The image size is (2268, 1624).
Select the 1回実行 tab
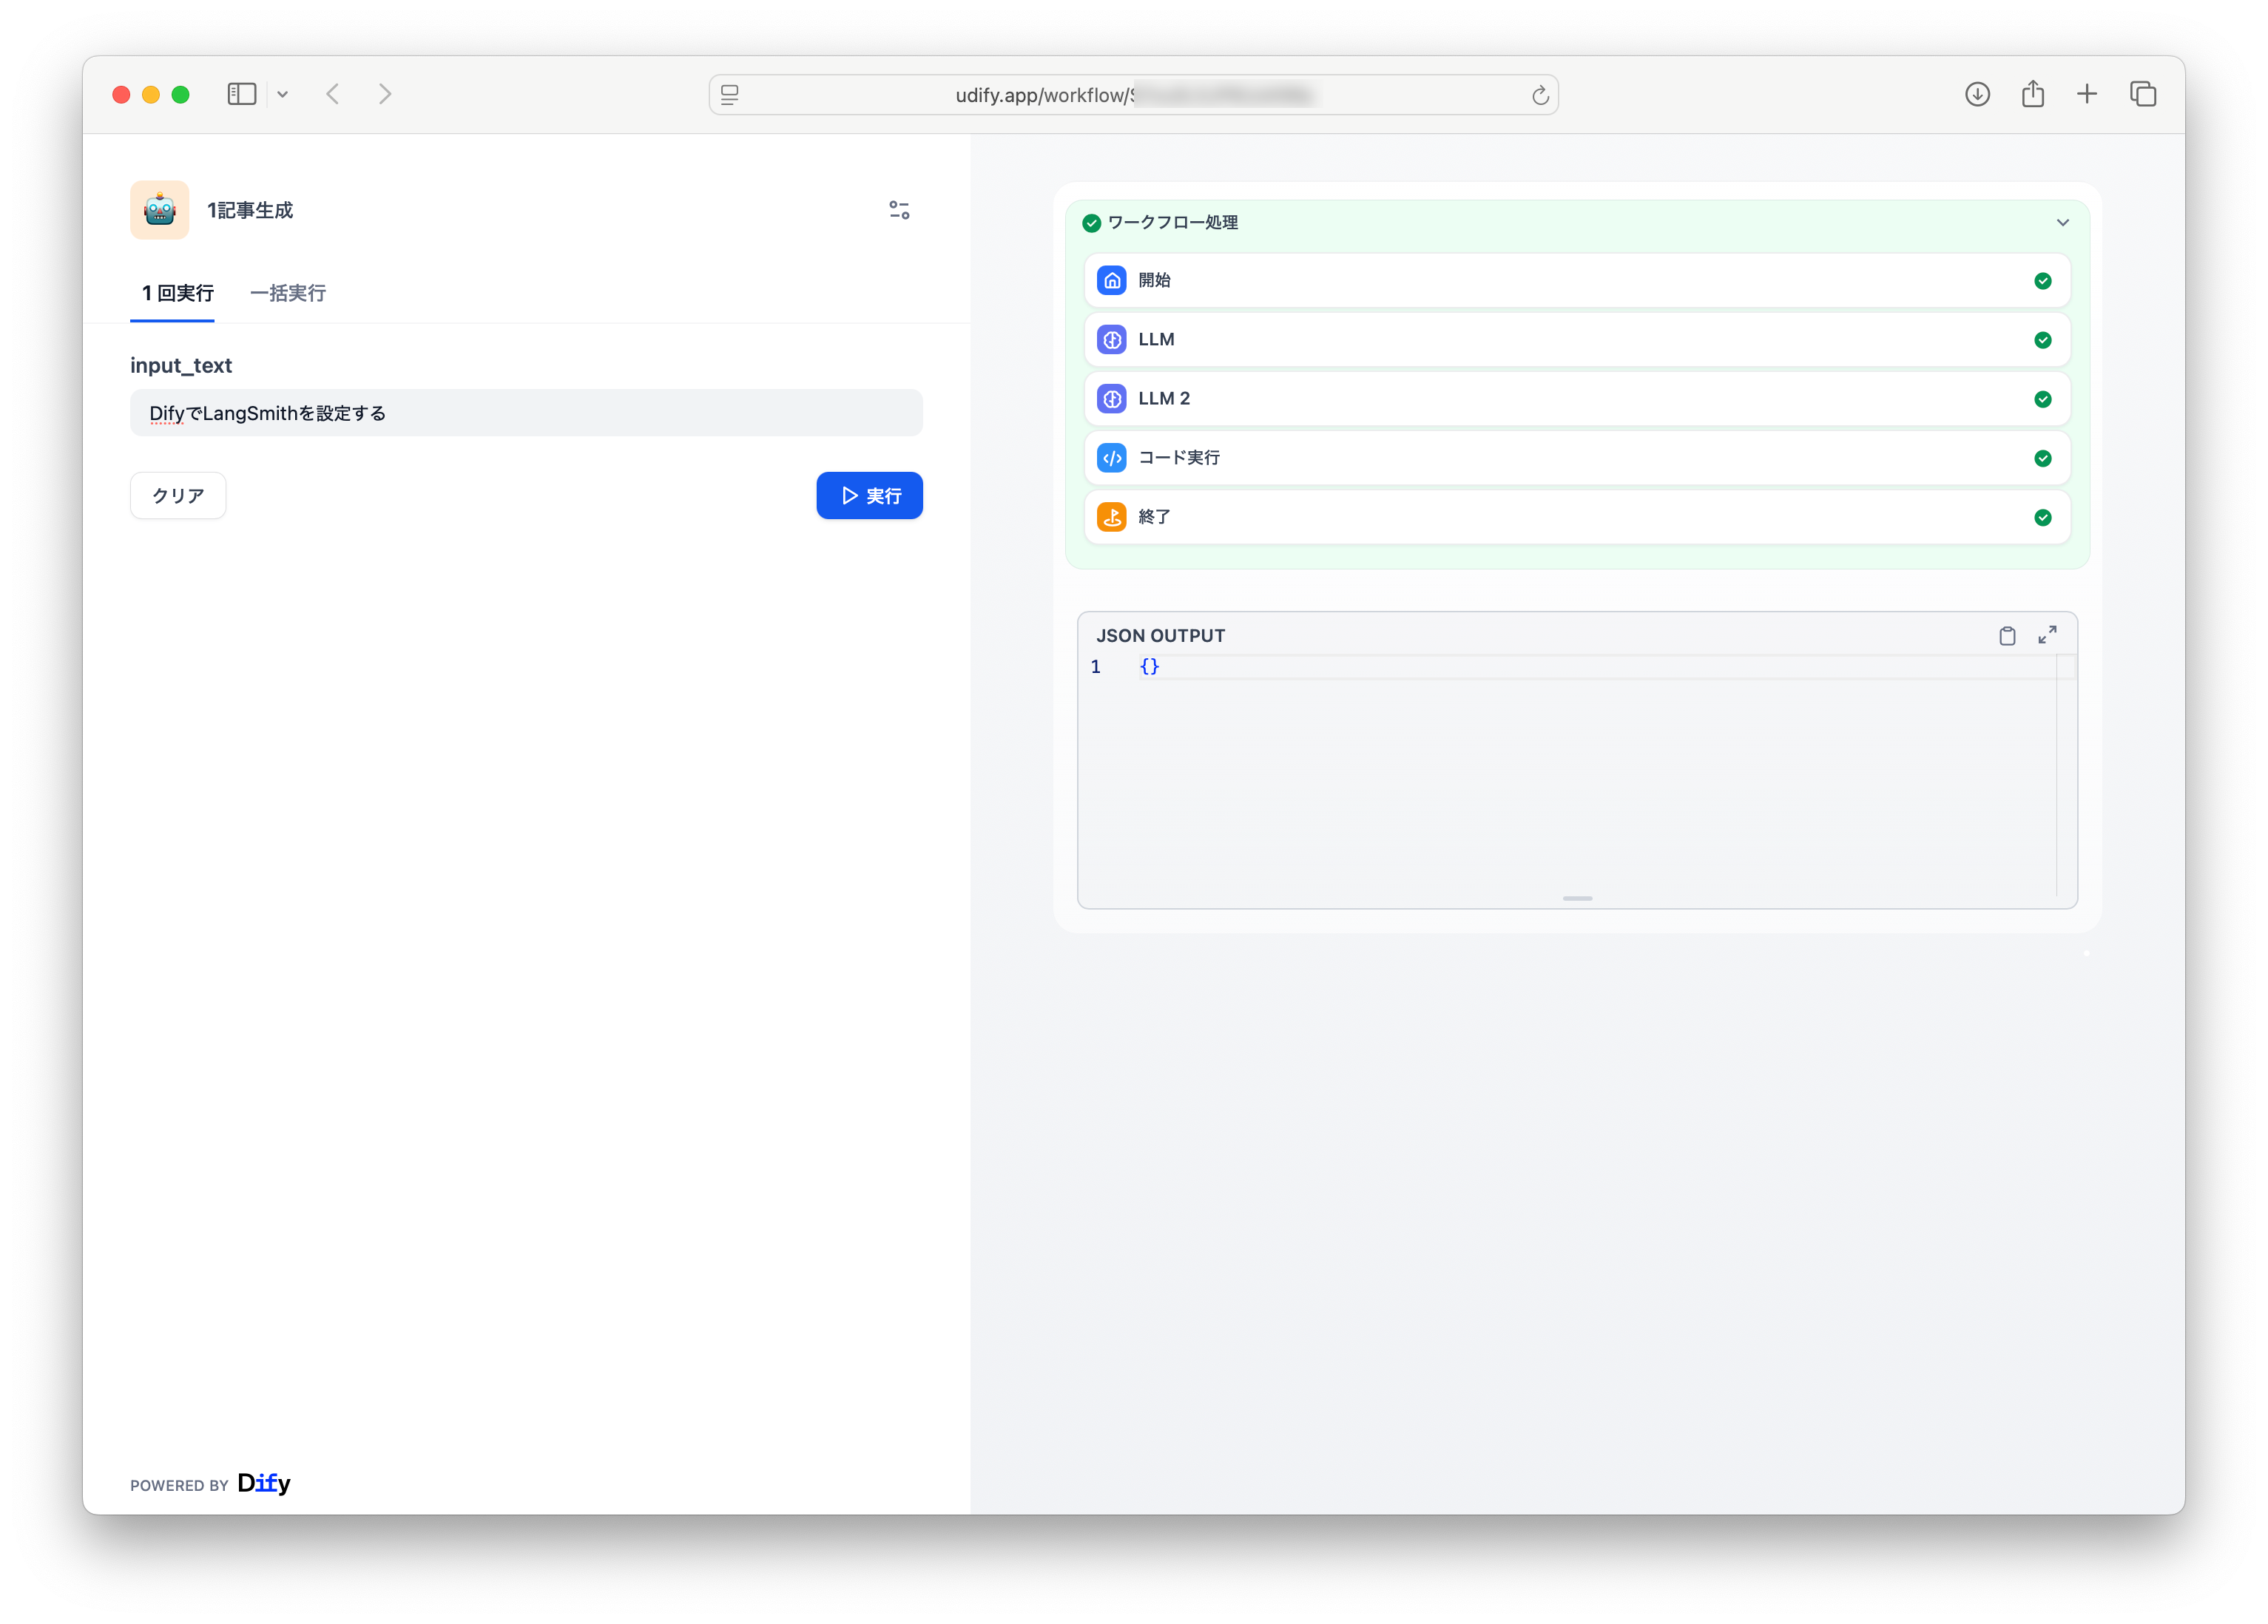(x=177, y=294)
